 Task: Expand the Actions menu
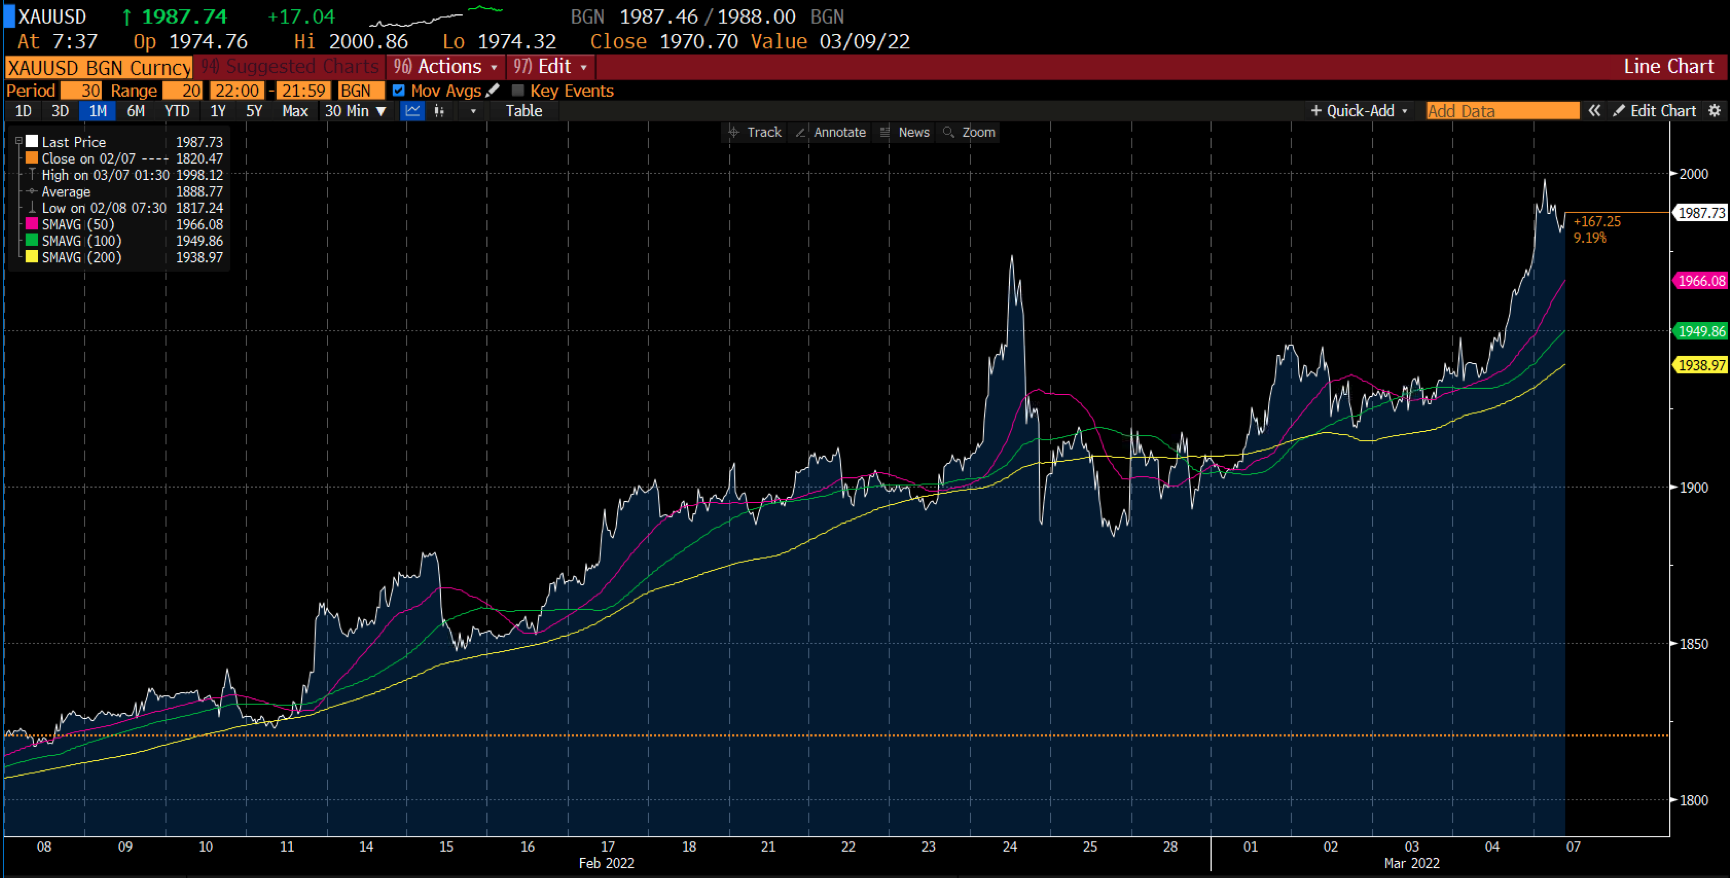pos(446,67)
